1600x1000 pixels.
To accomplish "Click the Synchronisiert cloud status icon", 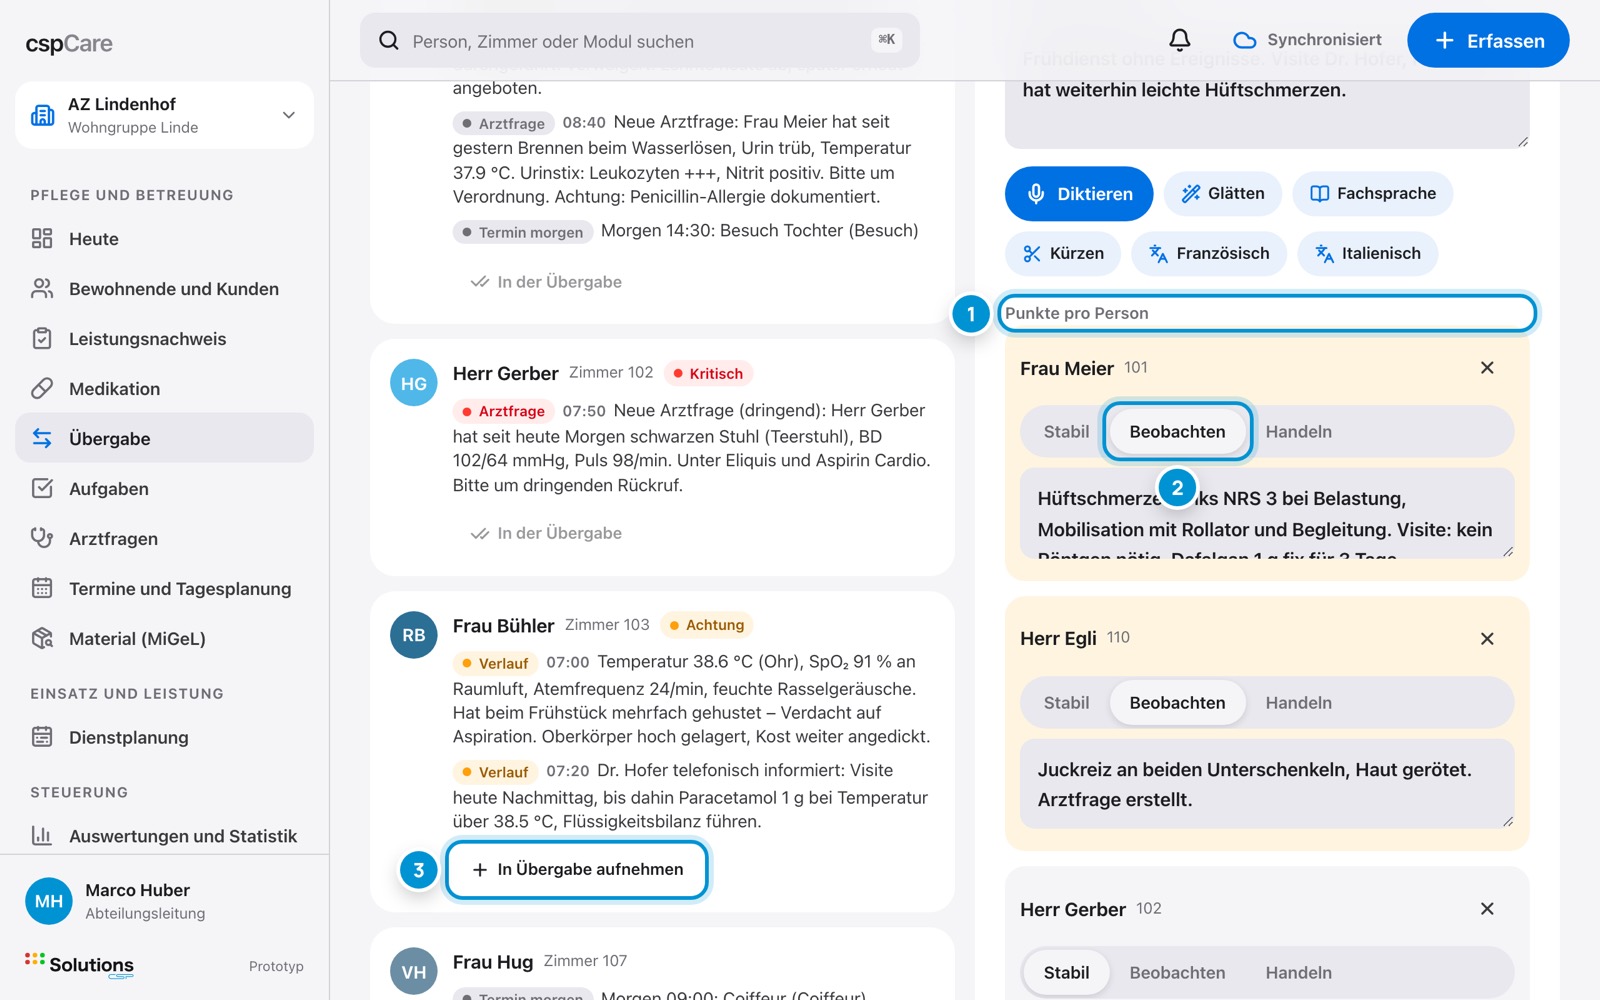I will [1244, 40].
